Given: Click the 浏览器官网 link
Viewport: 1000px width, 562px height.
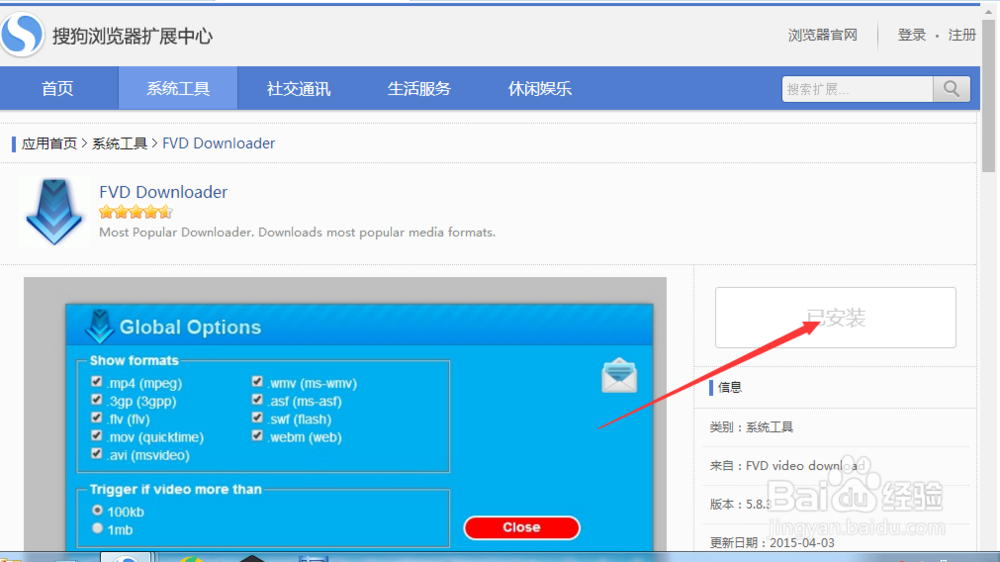Looking at the screenshot, I should (x=823, y=35).
